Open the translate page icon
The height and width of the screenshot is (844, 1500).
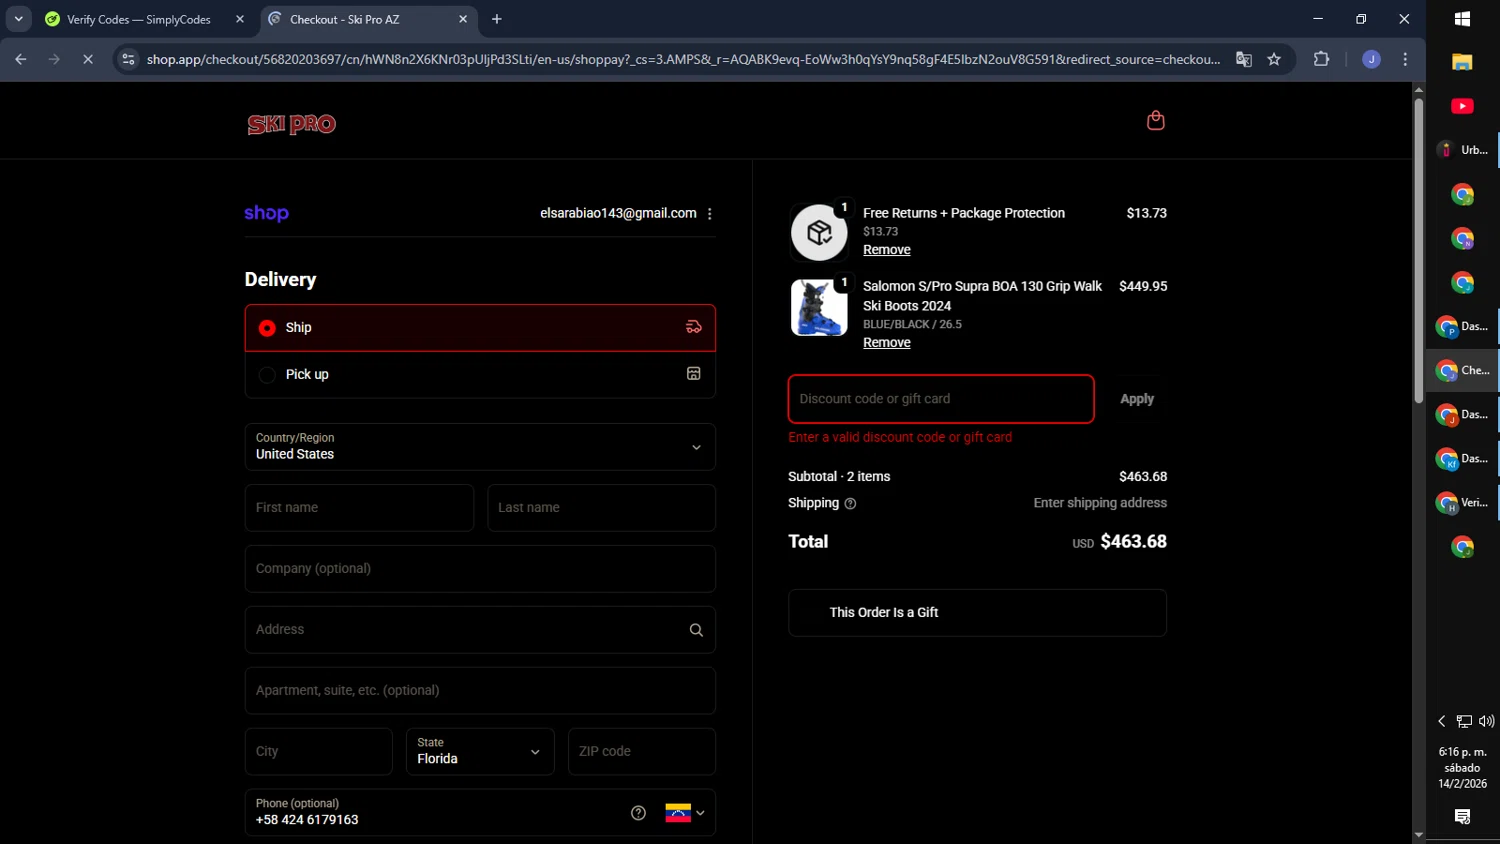pos(1244,60)
